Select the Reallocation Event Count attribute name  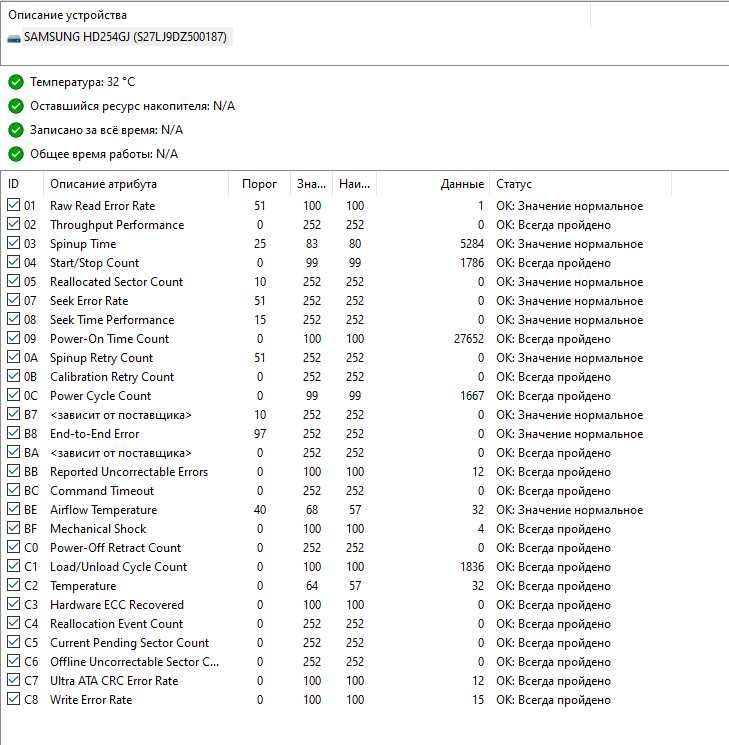click(116, 624)
